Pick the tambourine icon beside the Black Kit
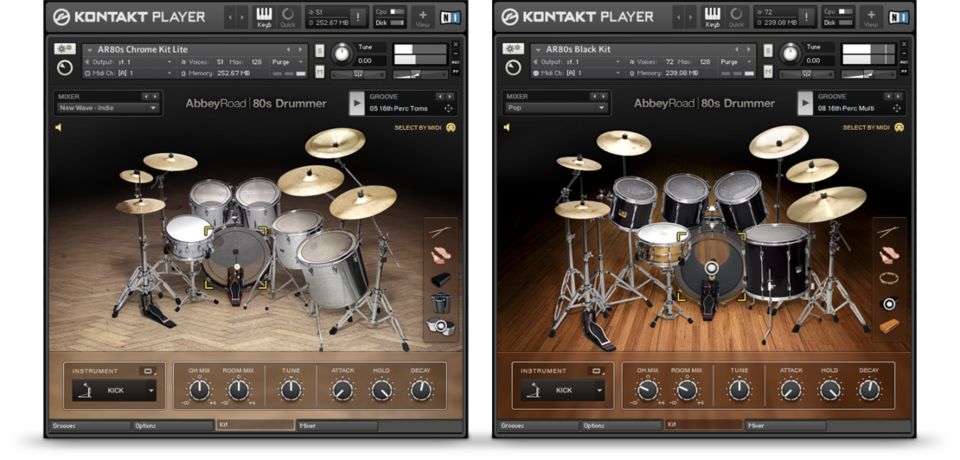The image size is (960, 460). click(888, 278)
